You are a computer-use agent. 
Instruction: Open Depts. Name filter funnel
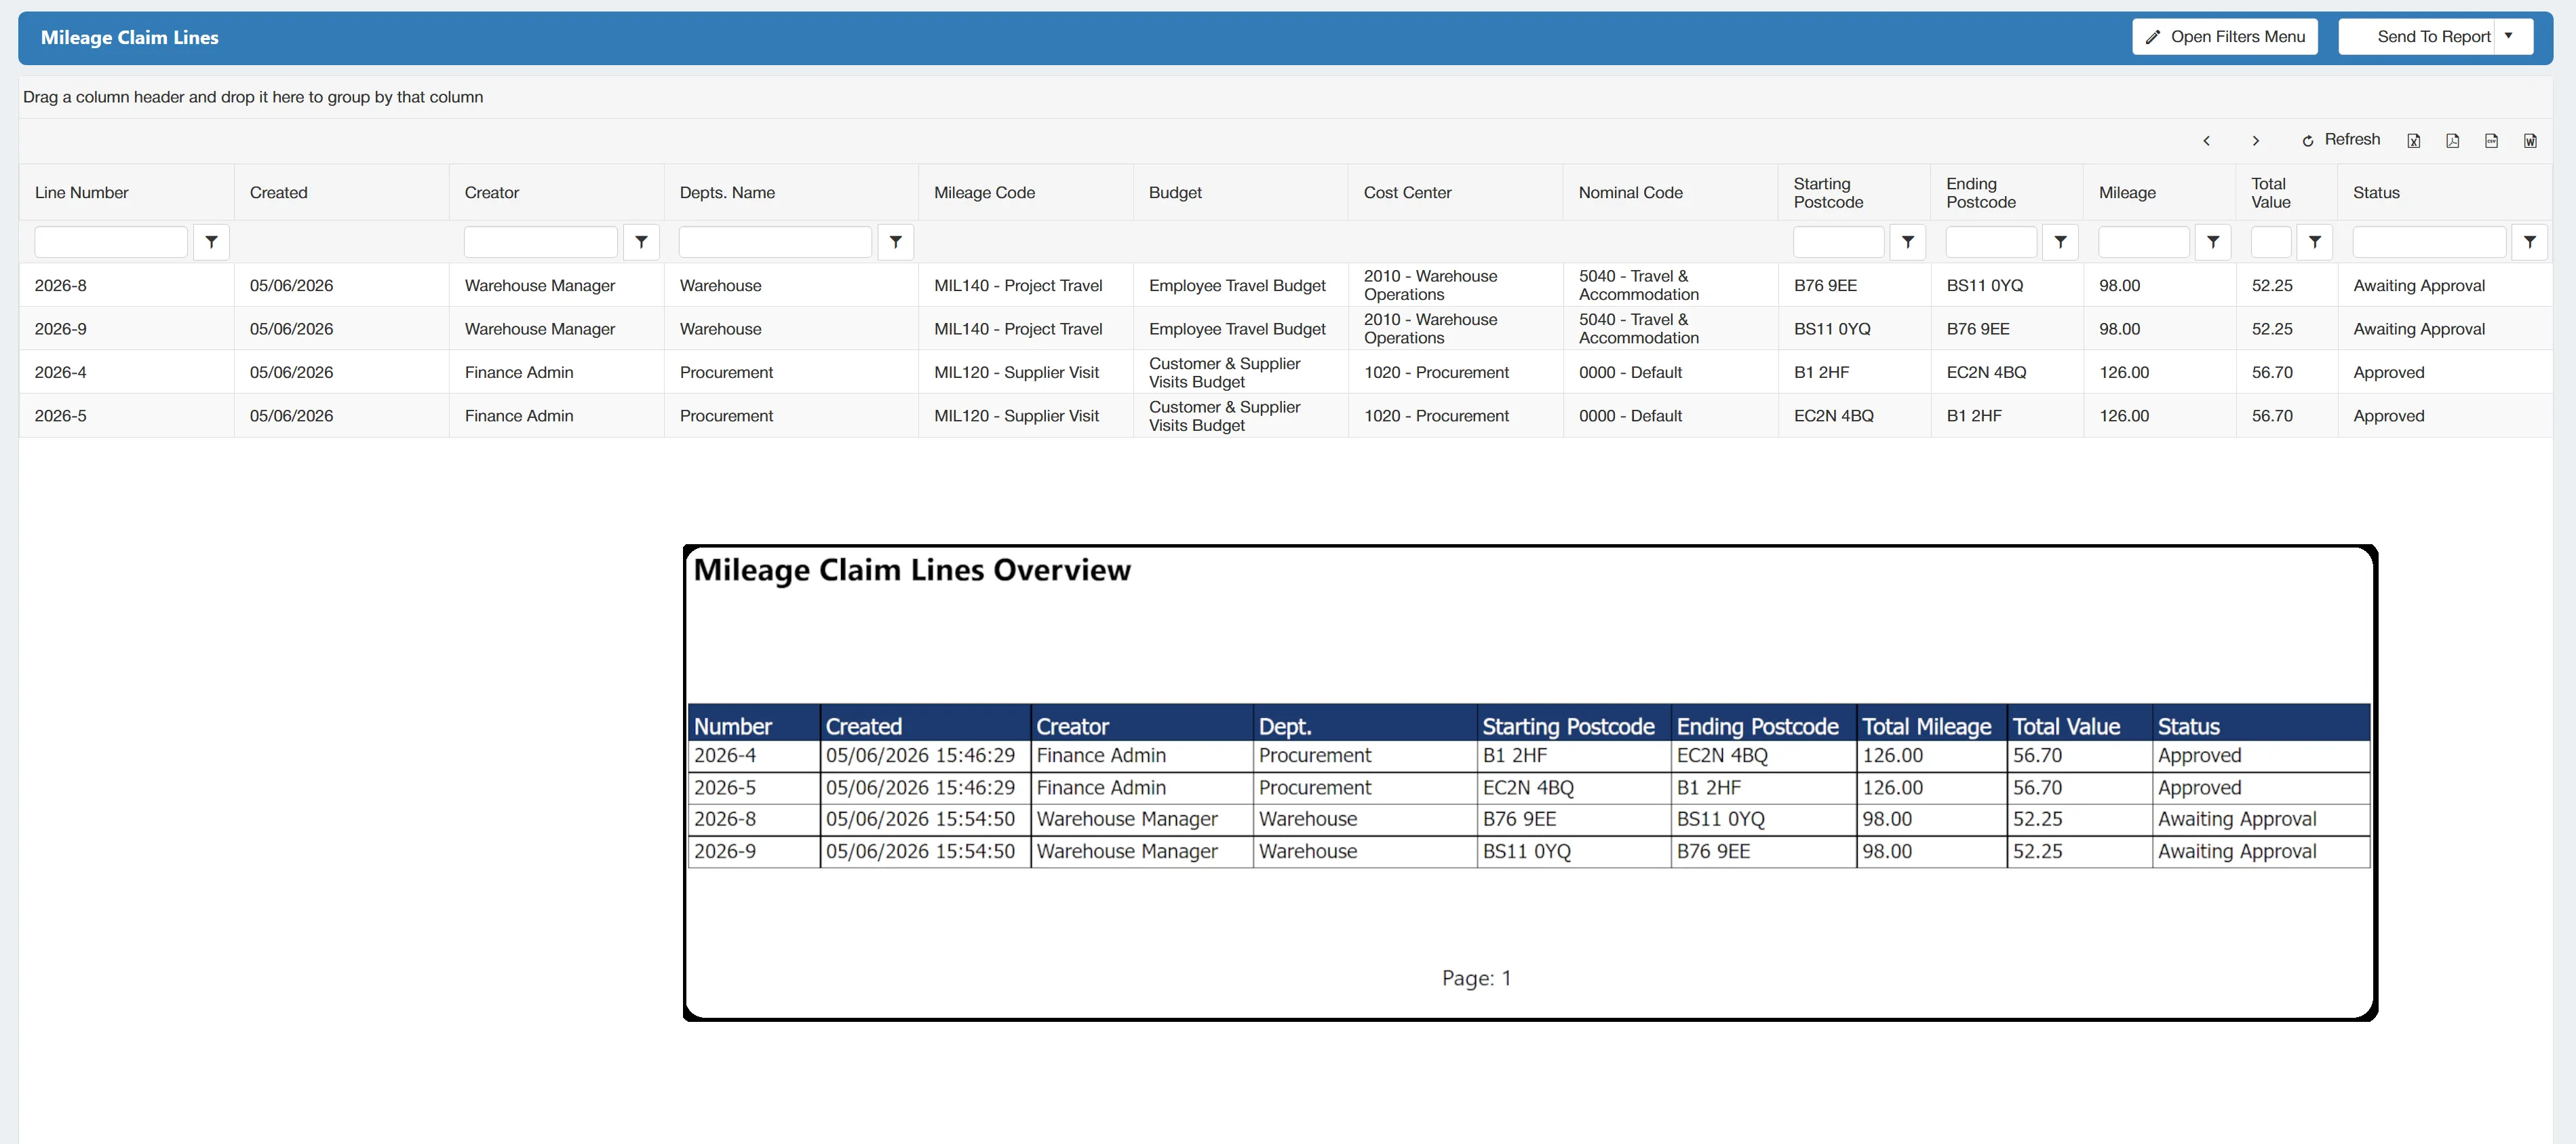(895, 242)
